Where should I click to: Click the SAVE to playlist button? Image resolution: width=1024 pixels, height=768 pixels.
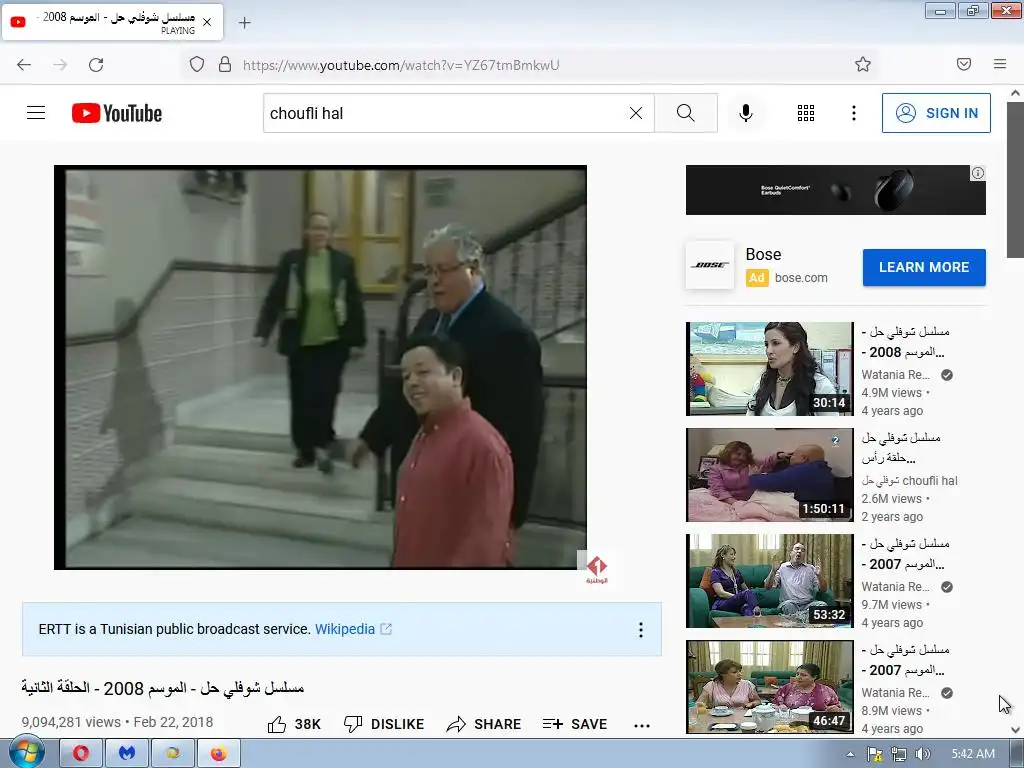tap(575, 724)
